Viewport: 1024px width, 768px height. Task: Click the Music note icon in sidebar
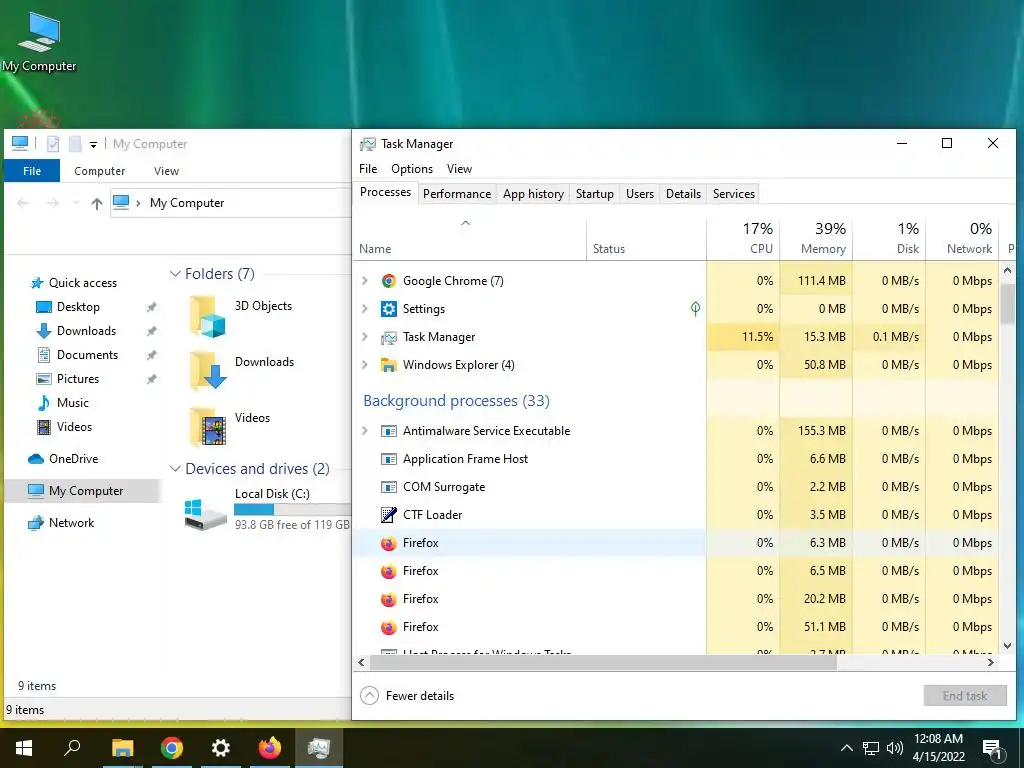(x=44, y=403)
